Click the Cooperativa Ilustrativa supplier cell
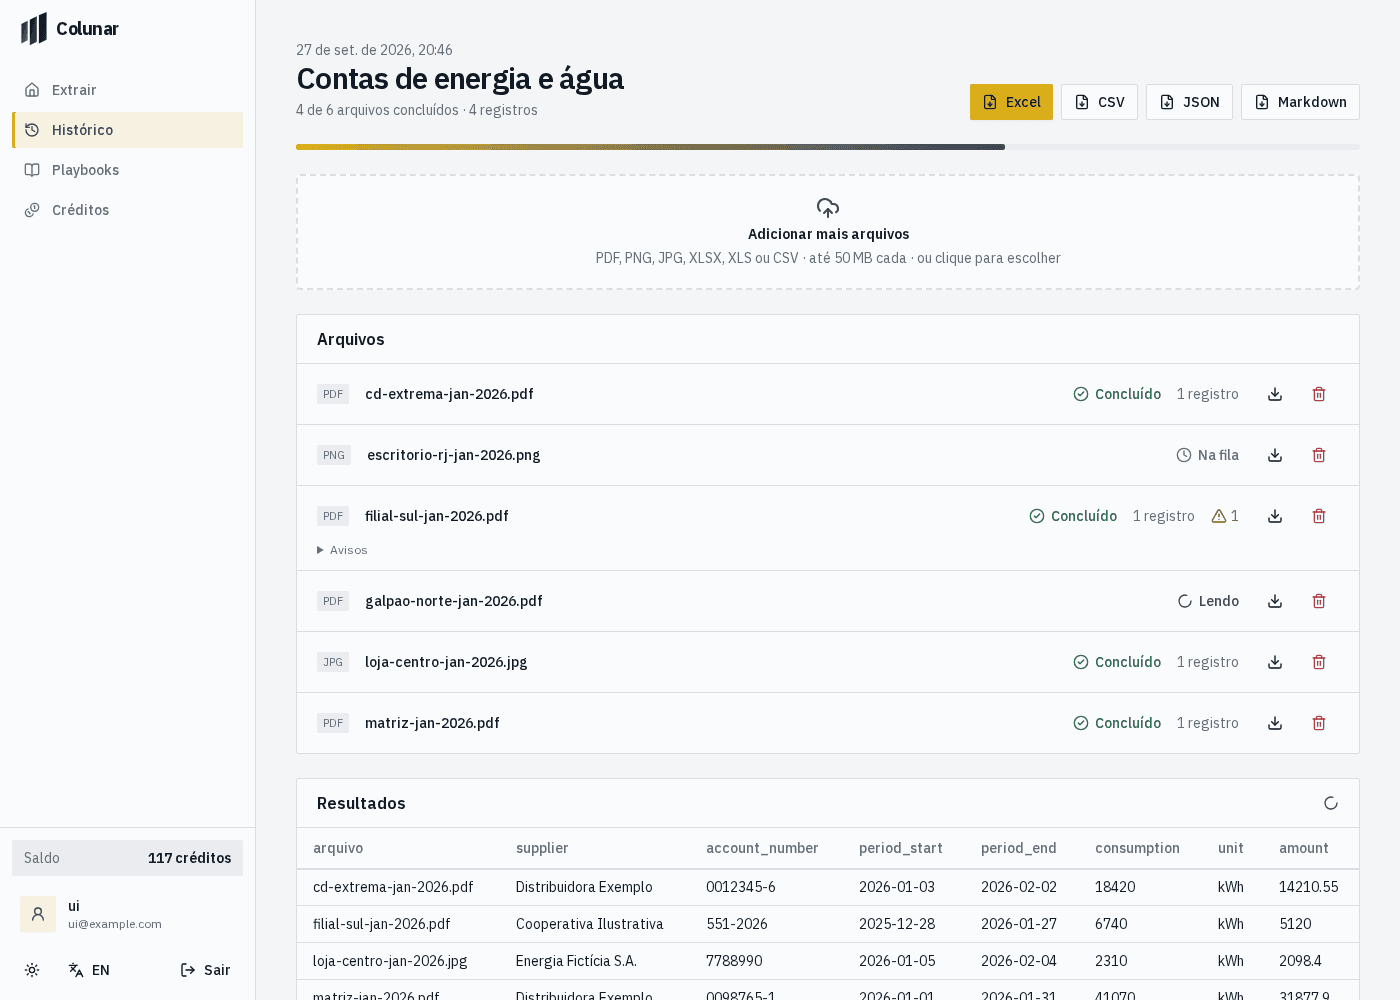Image resolution: width=1400 pixels, height=1000 pixels. click(590, 924)
